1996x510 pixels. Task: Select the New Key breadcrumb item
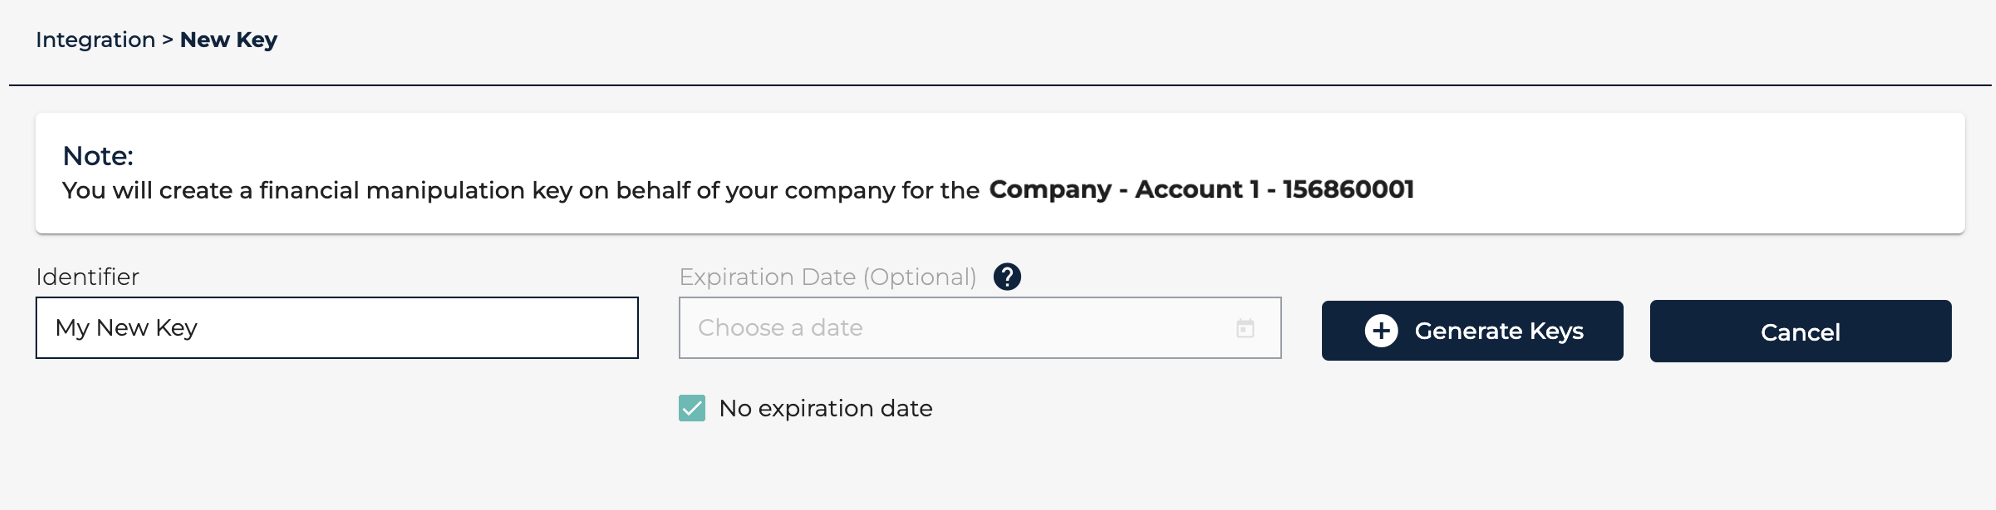[228, 40]
